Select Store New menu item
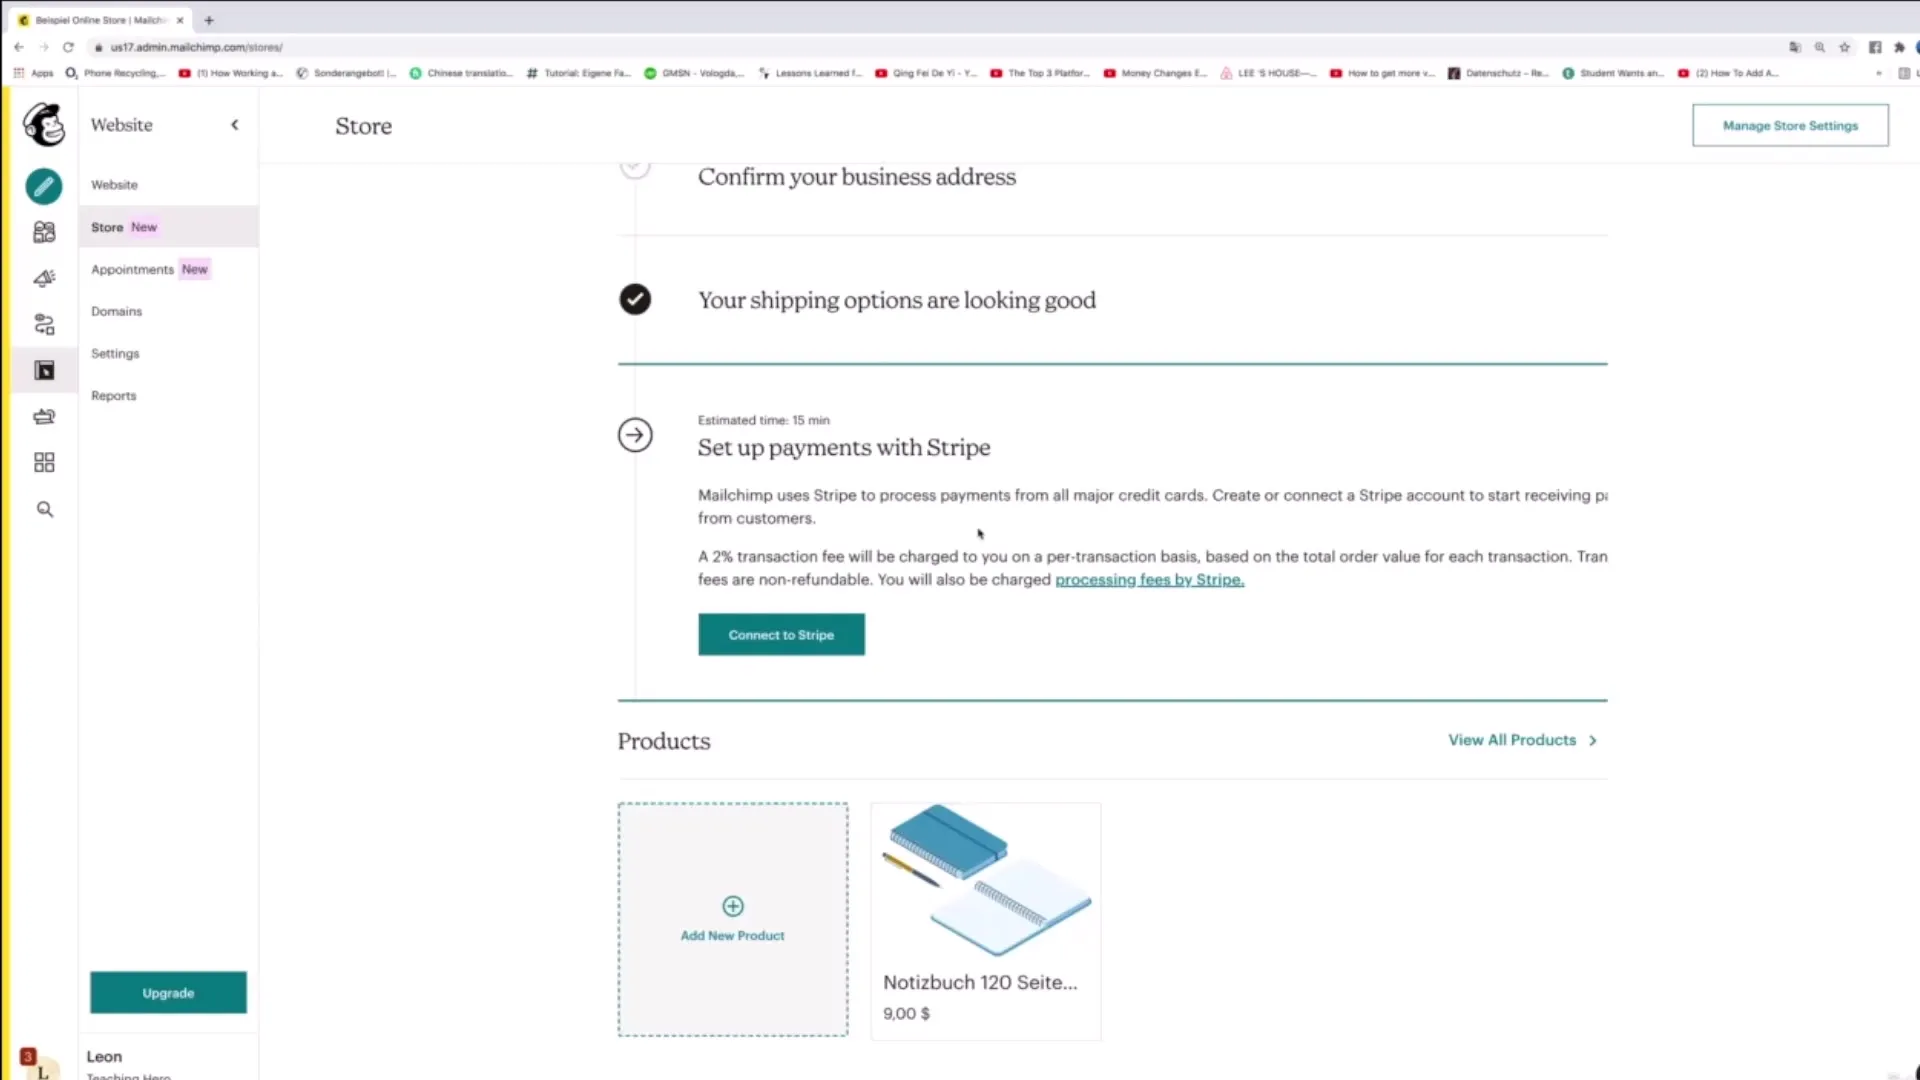 click(168, 227)
